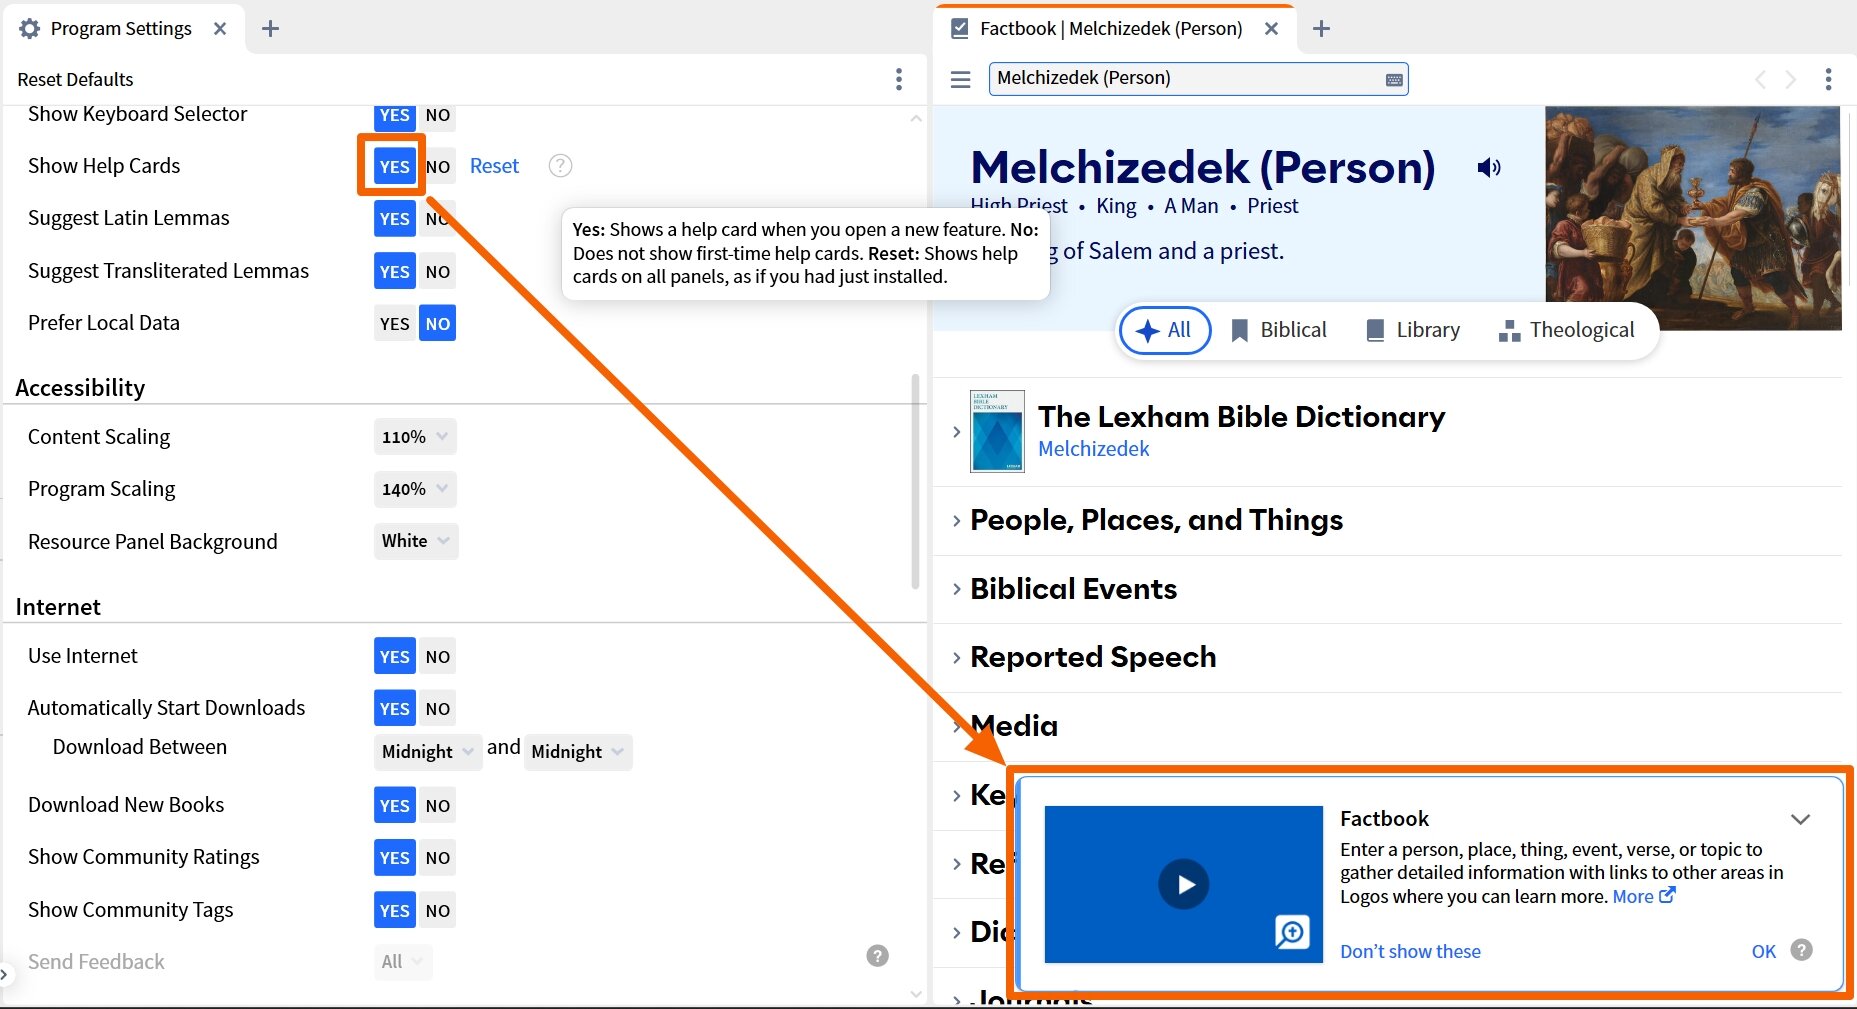
Task: Open the three-dot panel menu in Program Settings
Action: point(898,79)
